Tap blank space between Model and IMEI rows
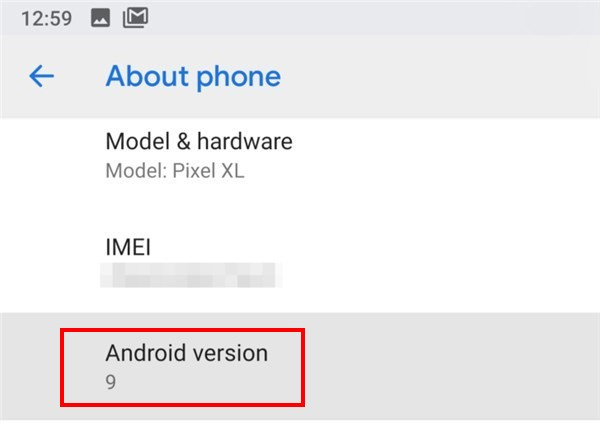This screenshot has width=600, height=425. (x=300, y=208)
